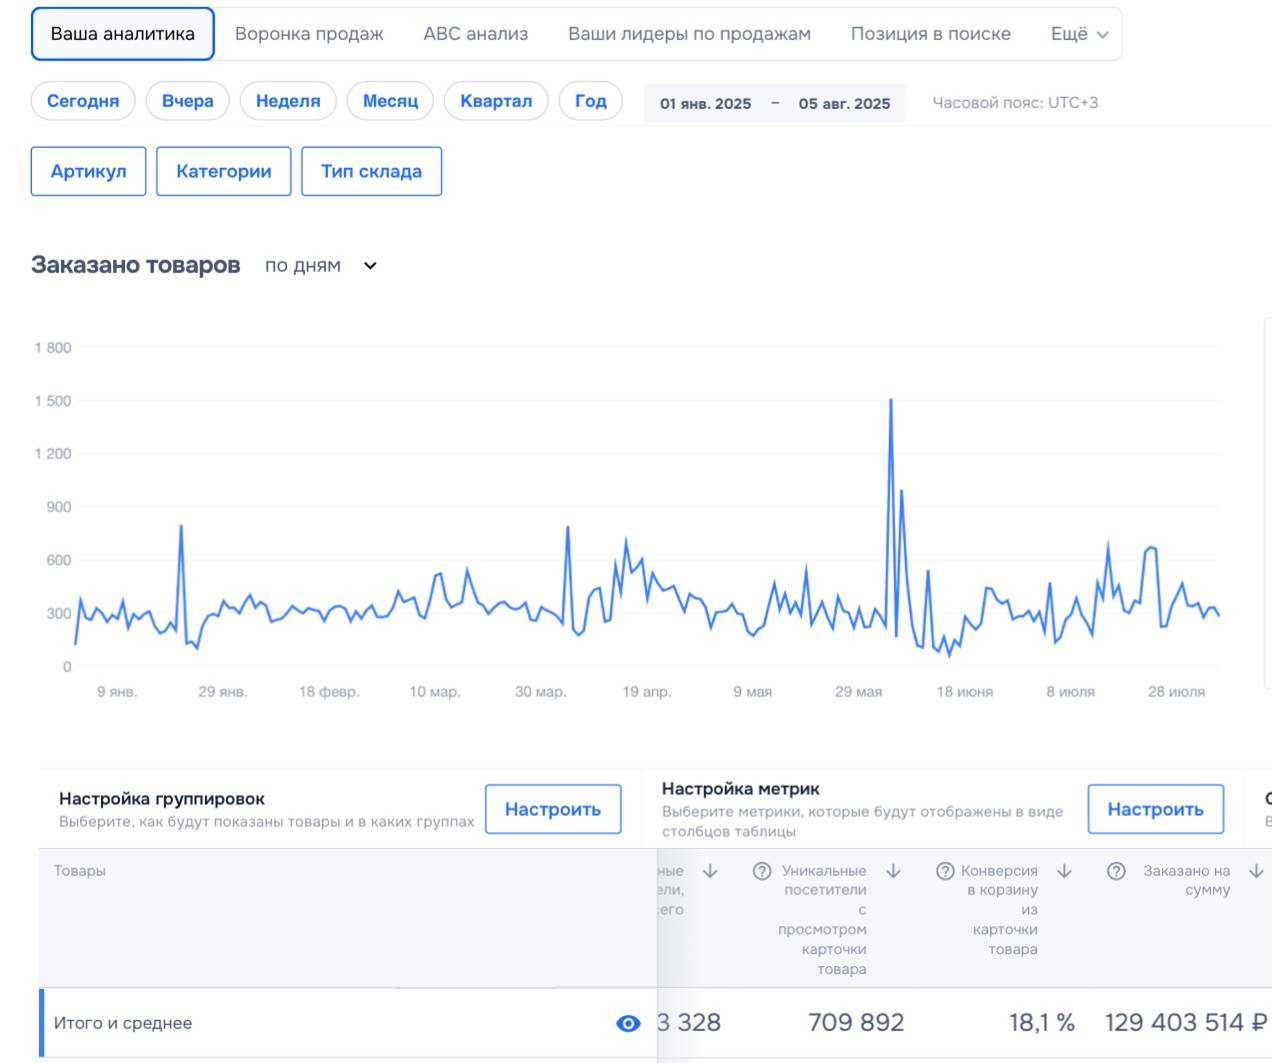Sort by Заказано на сумму arrow

[1256, 871]
